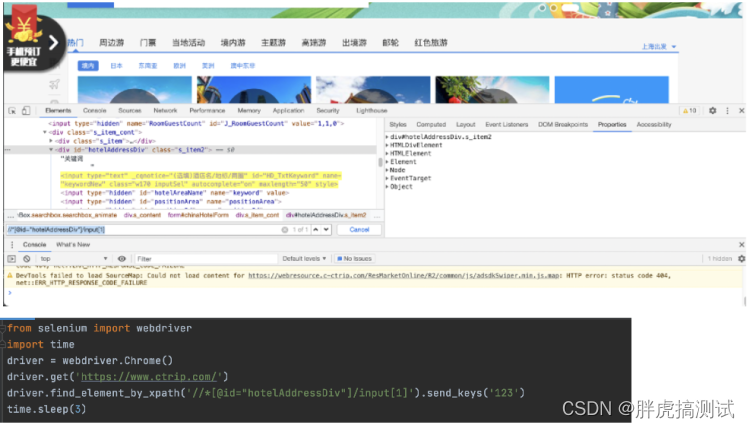
Task: Click Cancel in the element search bar
Action: point(359,230)
